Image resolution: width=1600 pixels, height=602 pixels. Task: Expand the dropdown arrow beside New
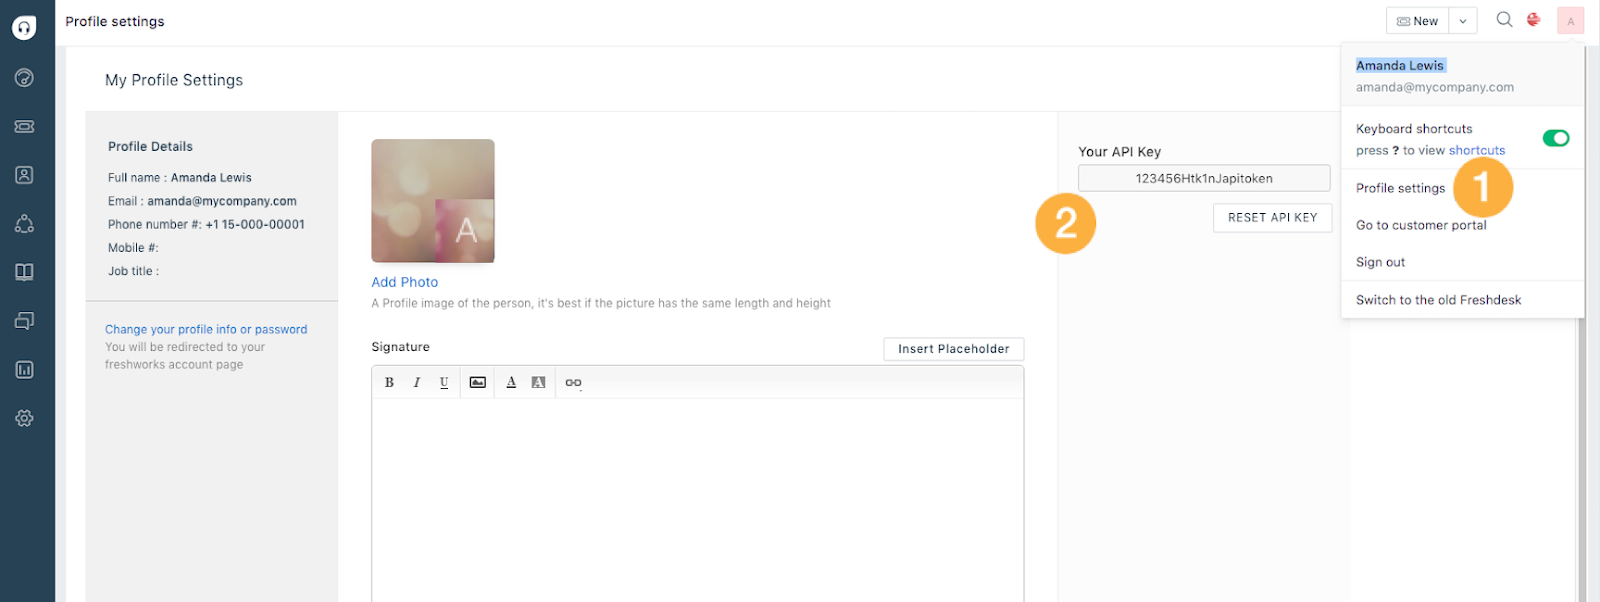[x=1462, y=21]
